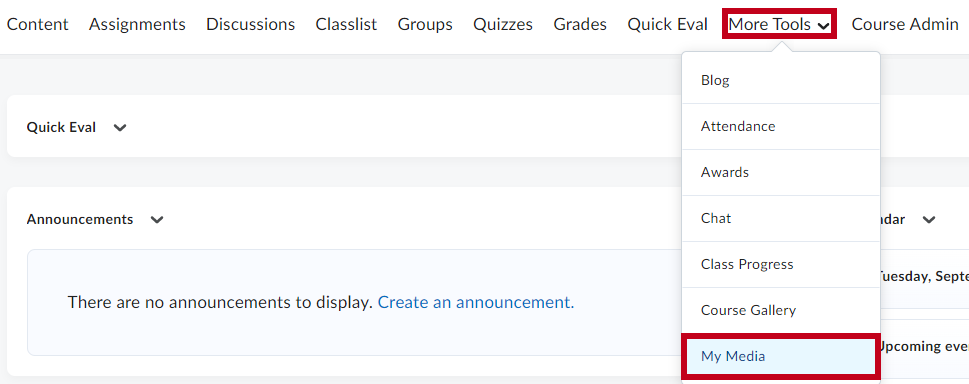This screenshot has width=969, height=384.
Task: Select Attendance in the dropdown list
Action: click(781, 126)
